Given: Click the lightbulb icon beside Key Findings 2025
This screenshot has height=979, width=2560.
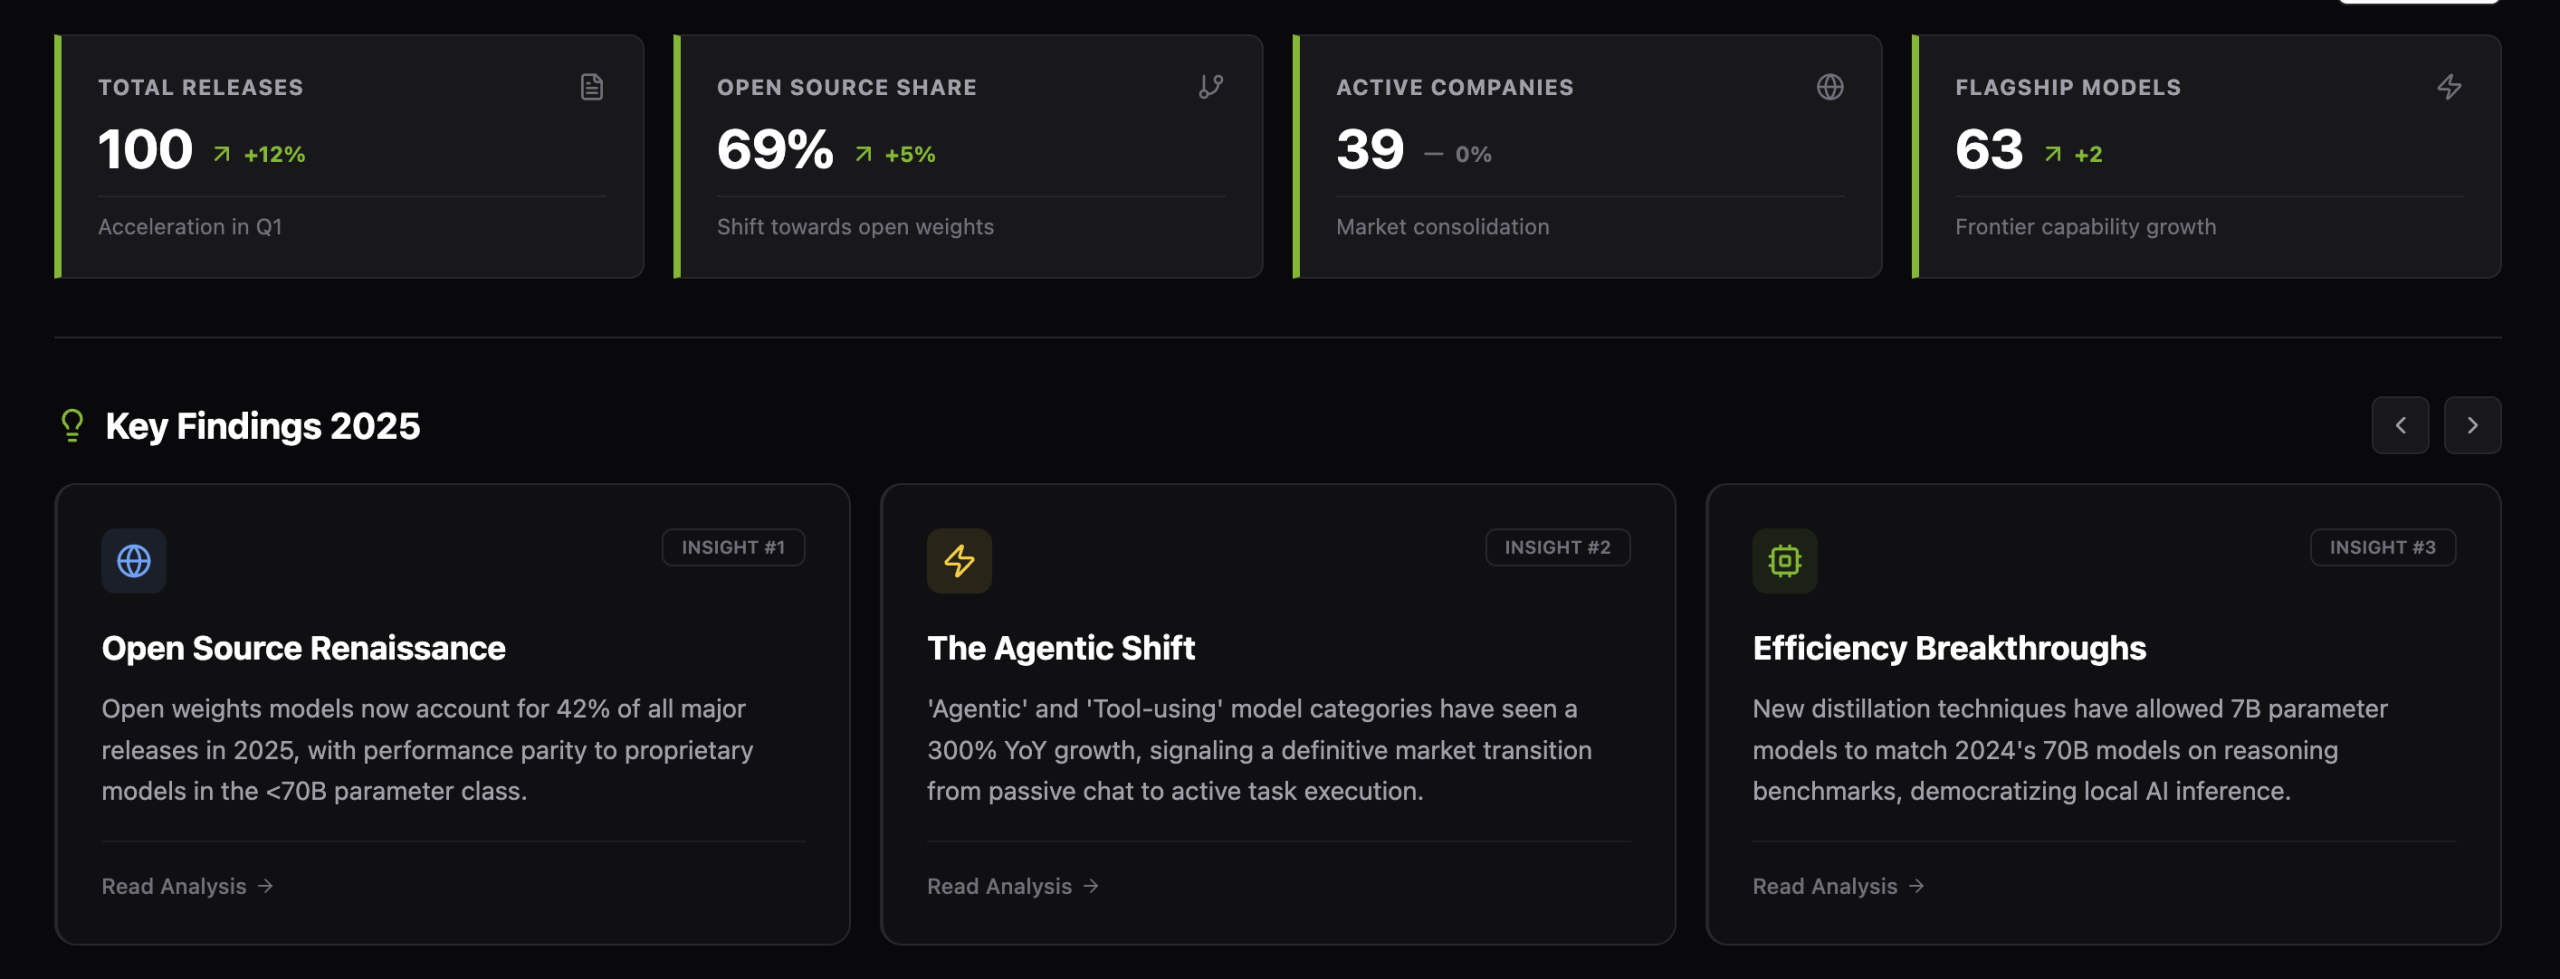Looking at the screenshot, I should tap(72, 426).
